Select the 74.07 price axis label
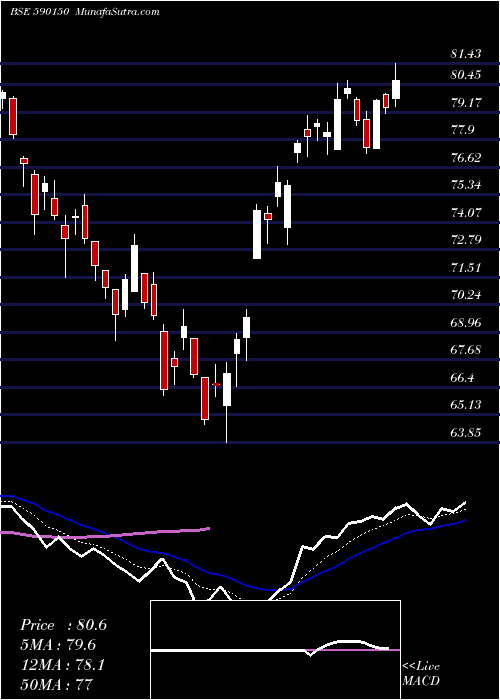Screen dimensions: 500x700 [x=466, y=212]
